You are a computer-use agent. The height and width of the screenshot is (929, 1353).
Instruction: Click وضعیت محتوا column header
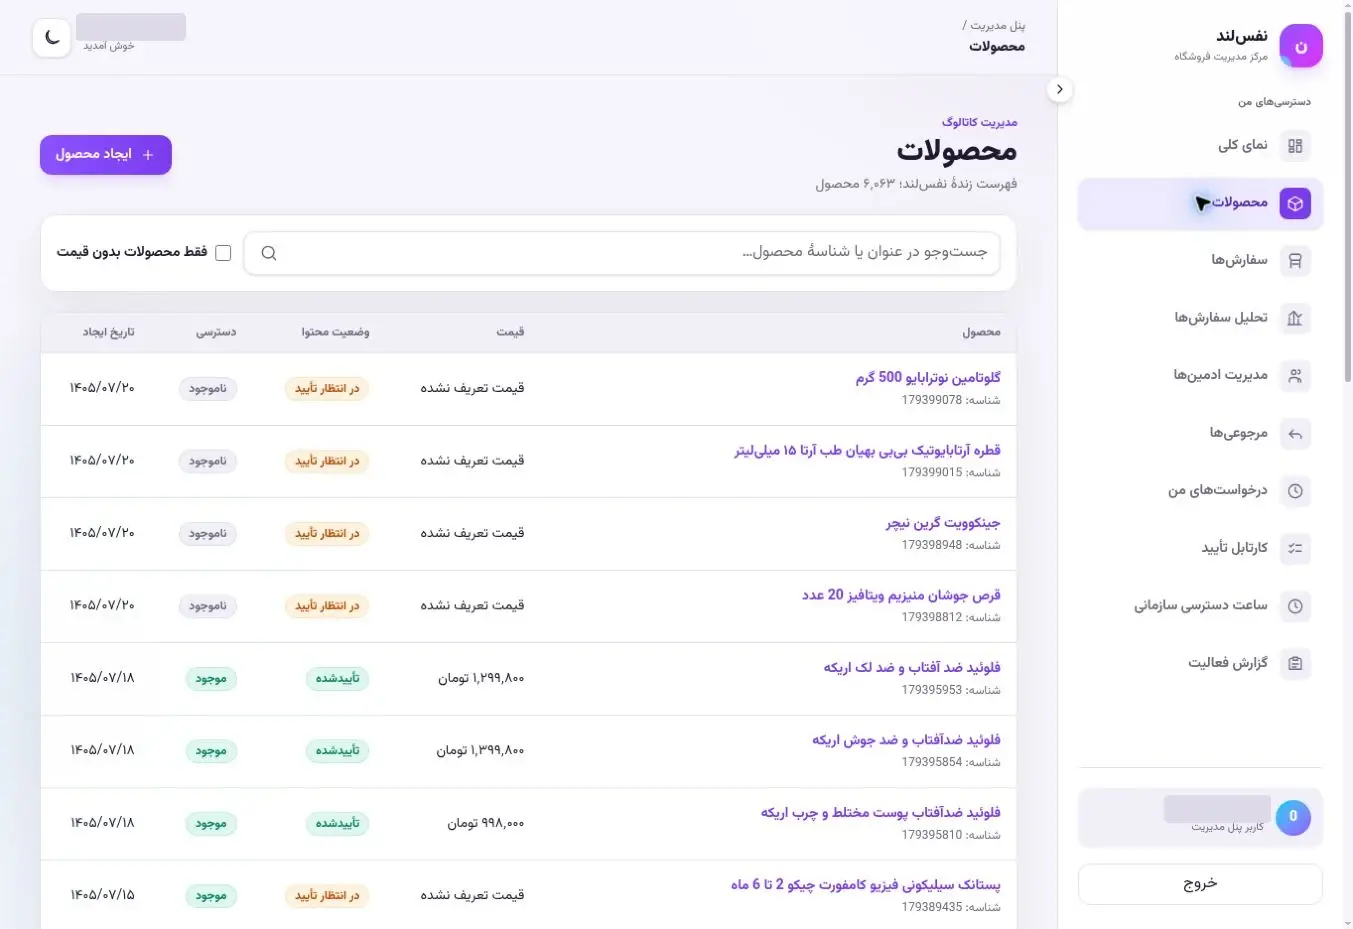pyautogui.click(x=336, y=332)
